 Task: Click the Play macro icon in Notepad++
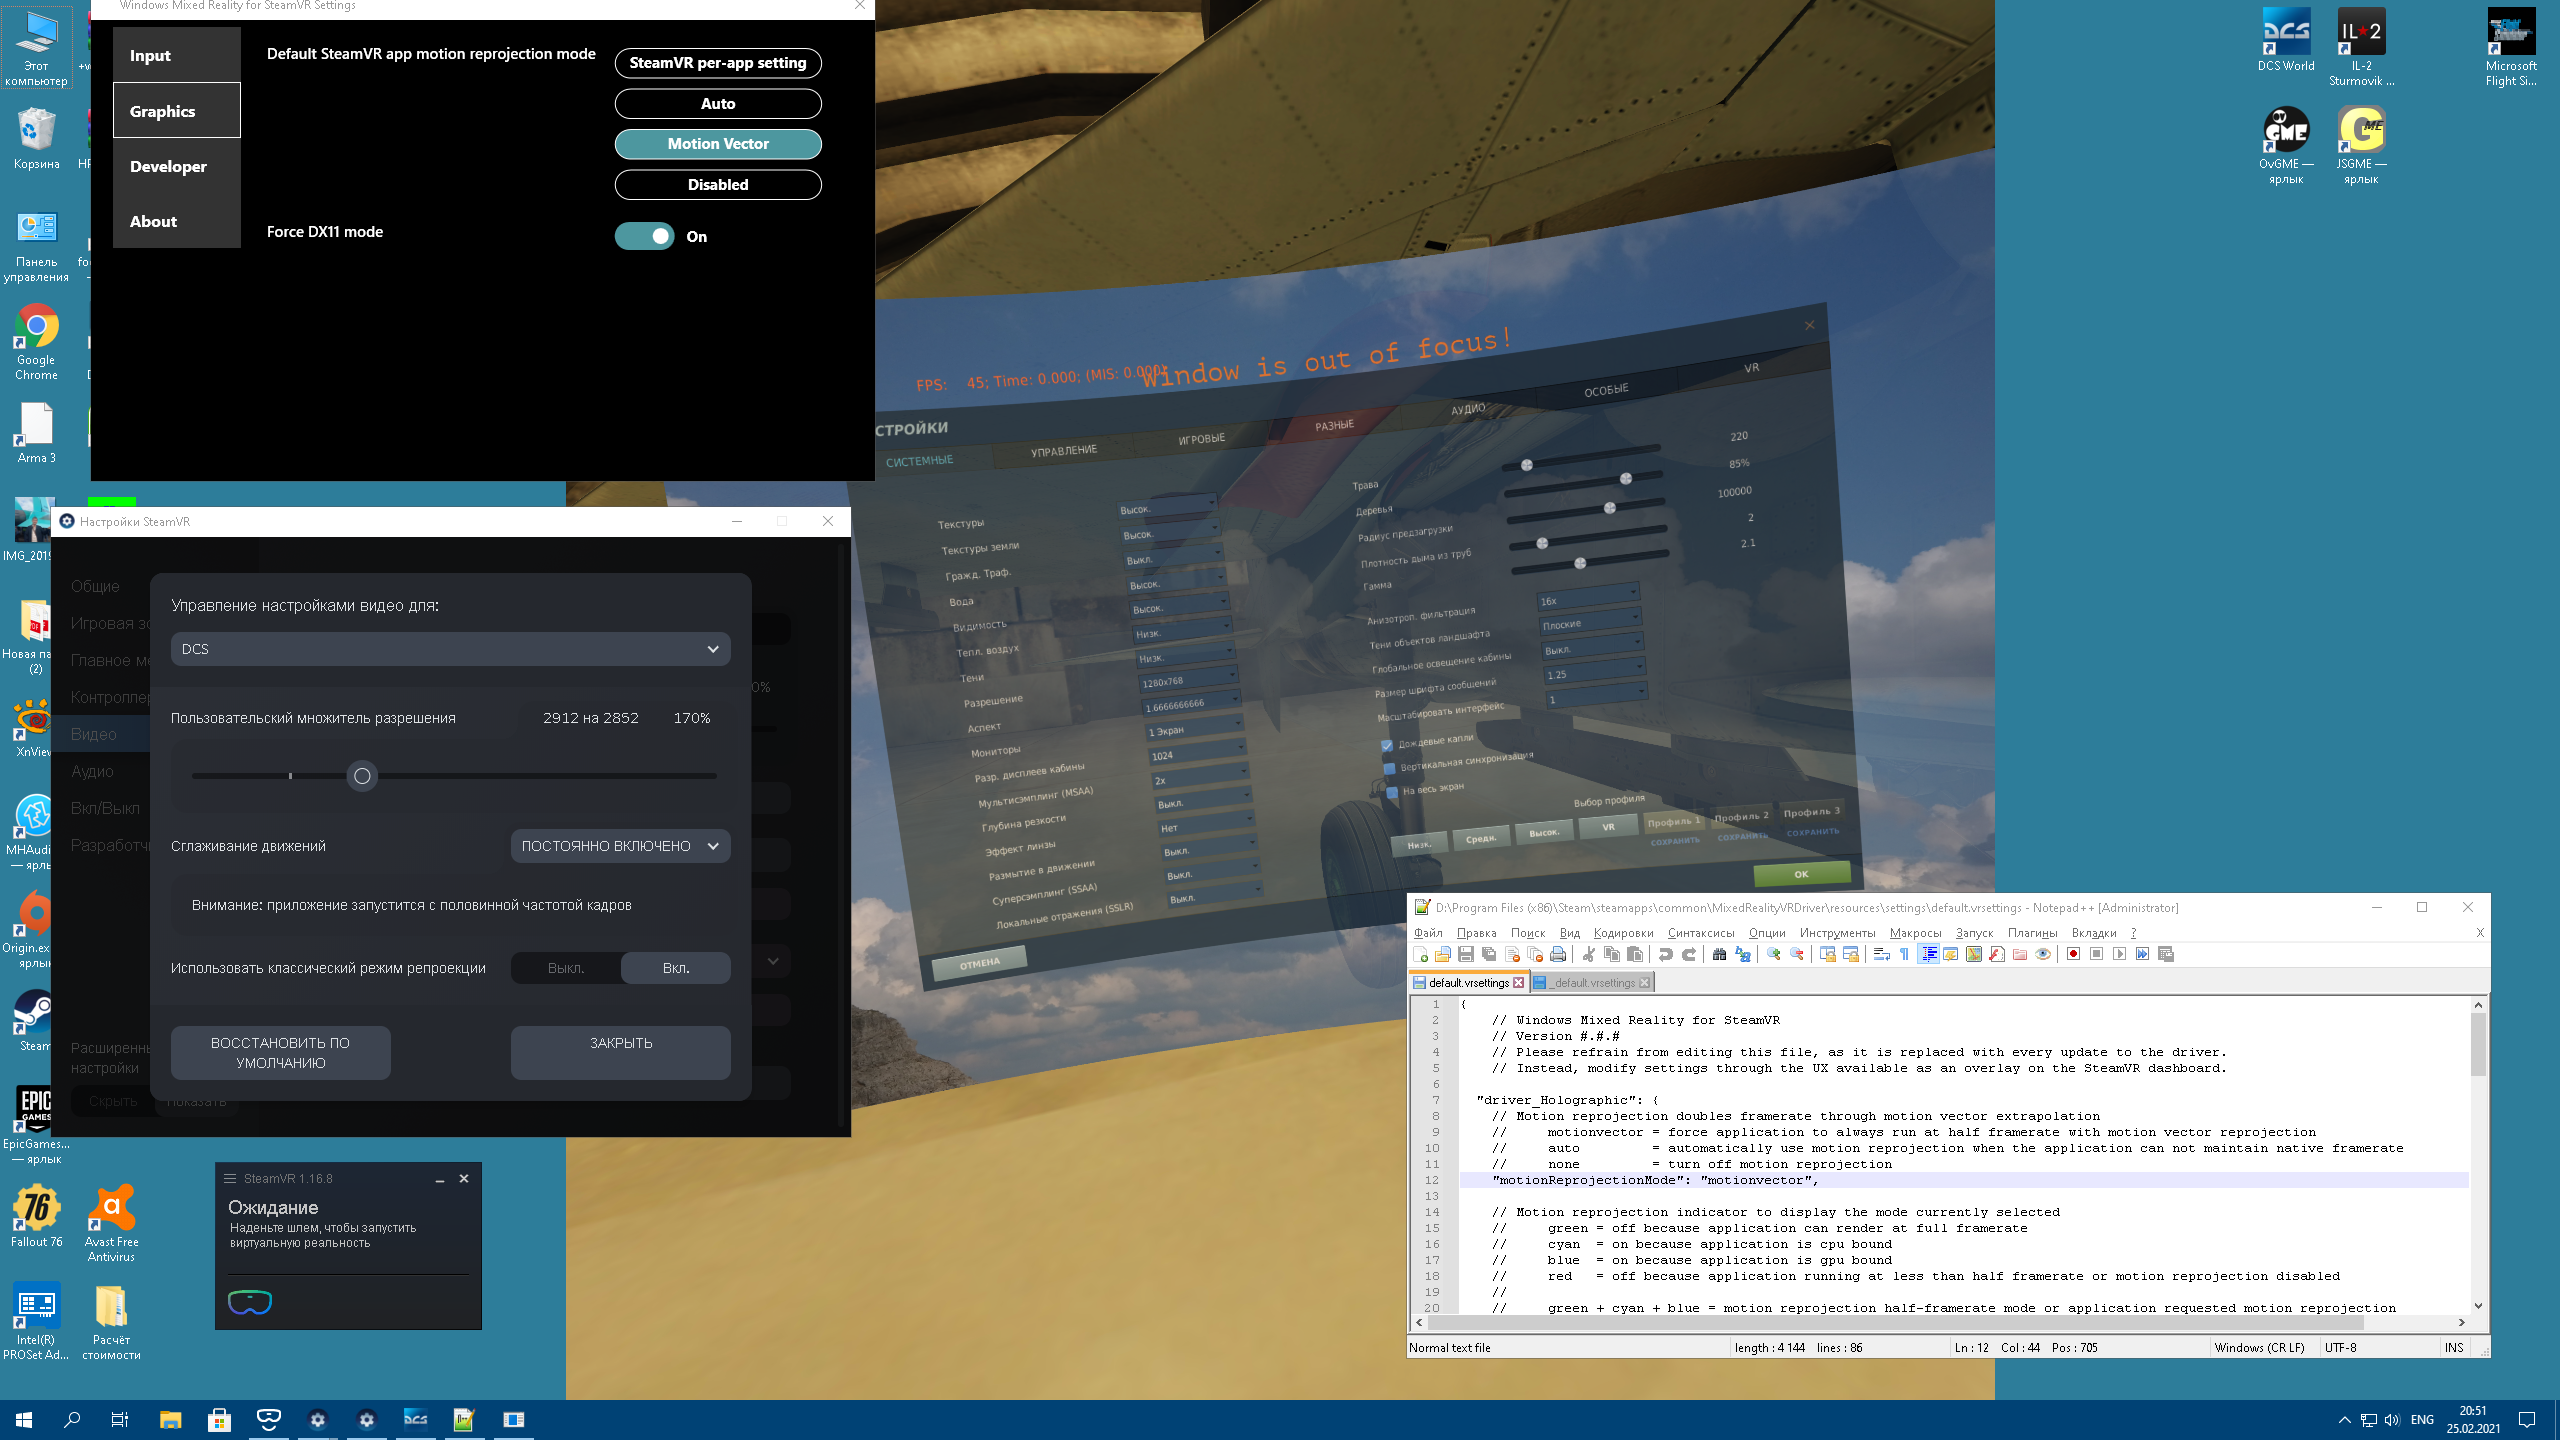click(2119, 954)
